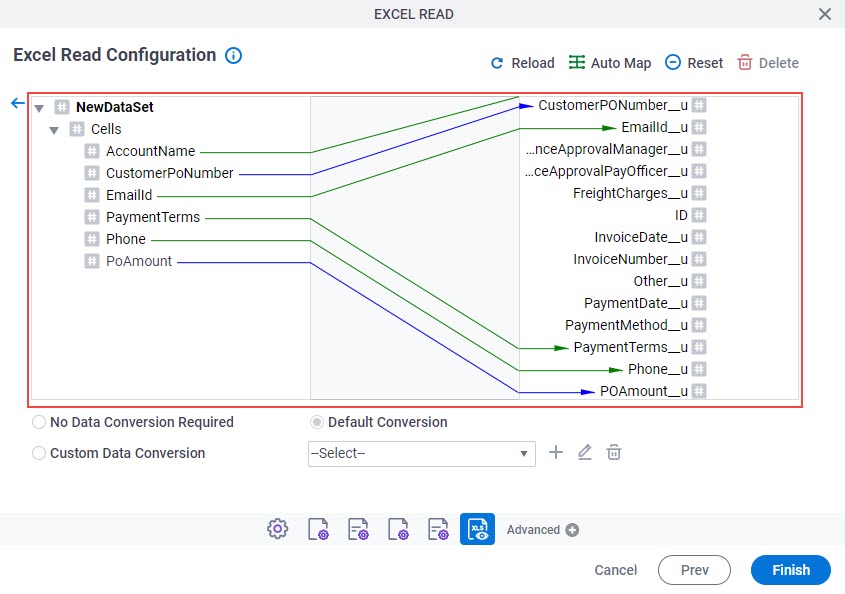
Task: Select the CustomerPONumber__u target field
Action: click(613, 105)
